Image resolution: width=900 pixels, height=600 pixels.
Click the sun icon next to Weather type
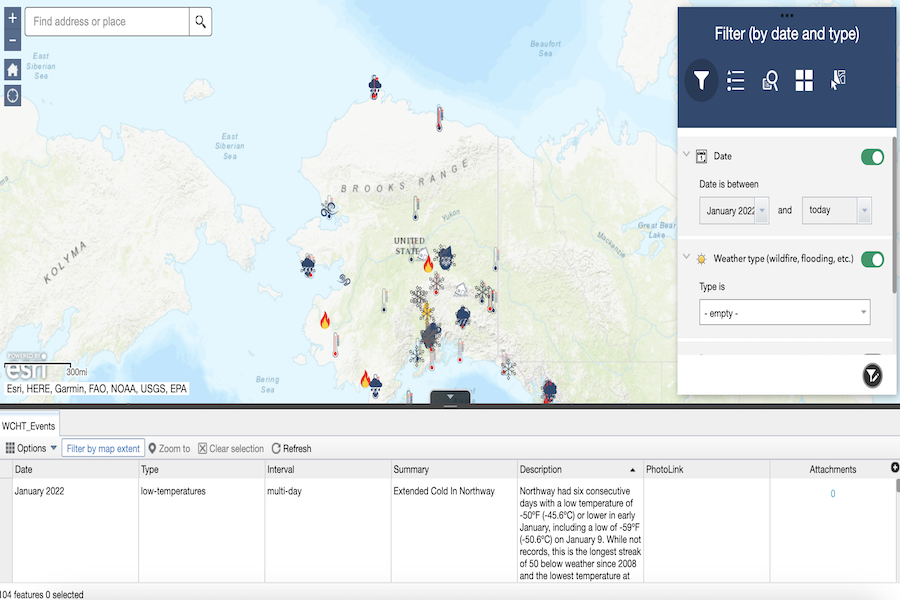click(701, 259)
